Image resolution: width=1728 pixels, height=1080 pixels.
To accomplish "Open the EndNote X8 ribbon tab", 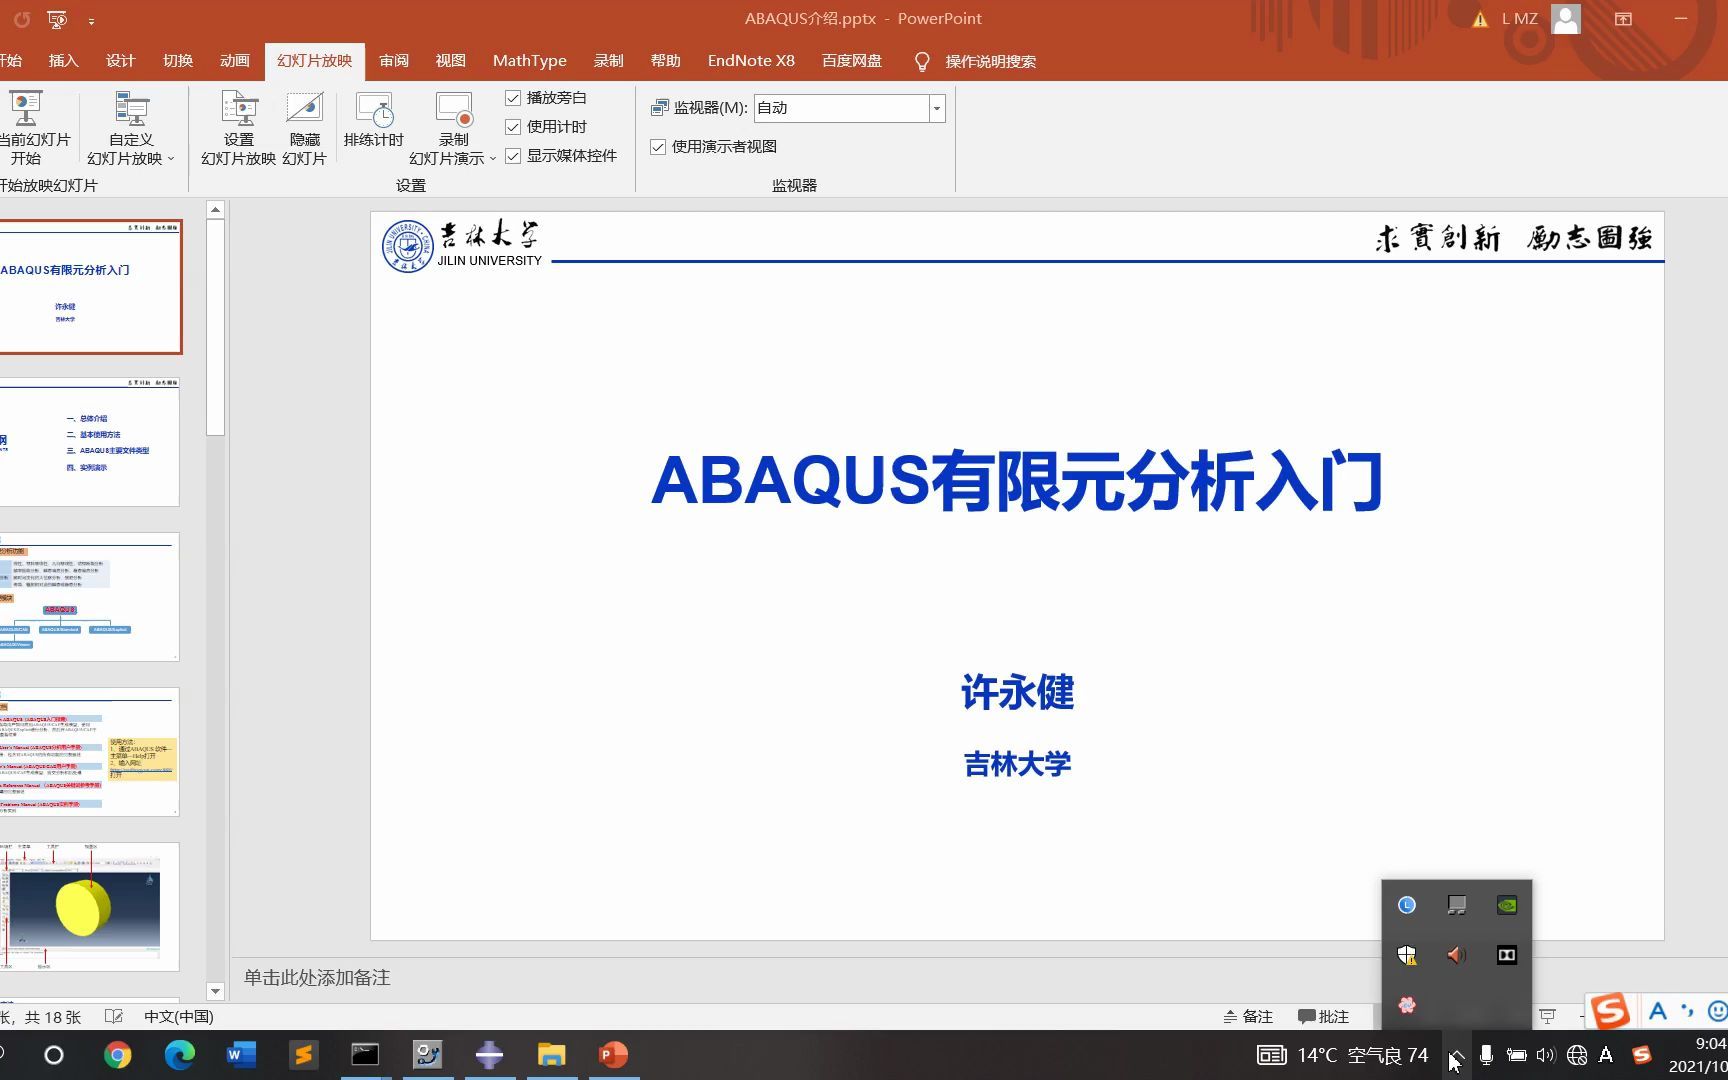I will pyautogui.click(x=751, y=61).
